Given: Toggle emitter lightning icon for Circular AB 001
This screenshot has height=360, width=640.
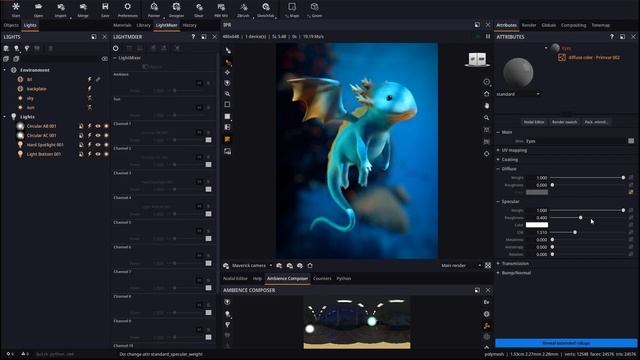Looking at the screenshot, I should tap(89, 126).
